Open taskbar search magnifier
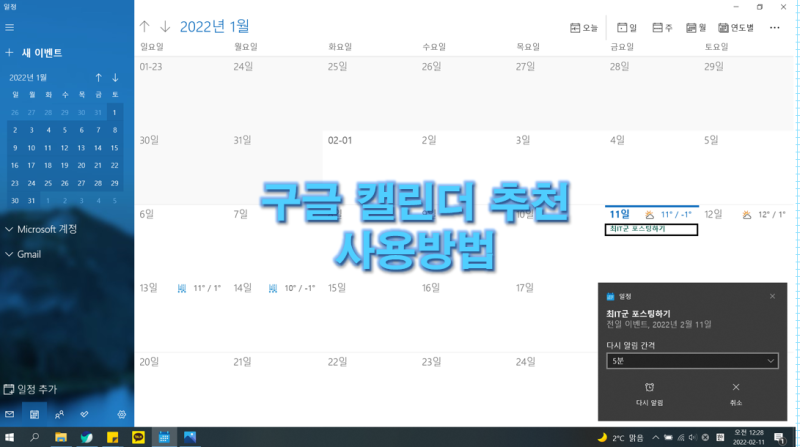 [x=35, y=437]
